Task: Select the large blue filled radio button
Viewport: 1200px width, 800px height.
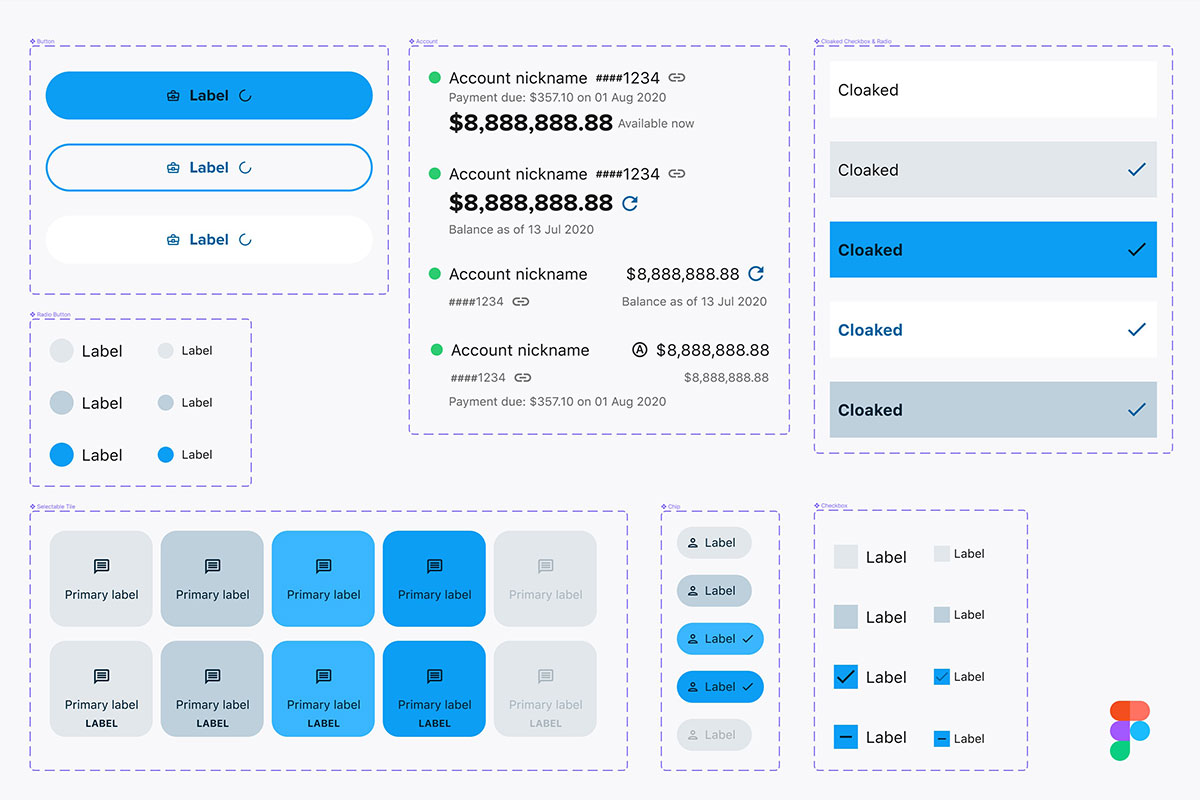Action: pos(62,455)
